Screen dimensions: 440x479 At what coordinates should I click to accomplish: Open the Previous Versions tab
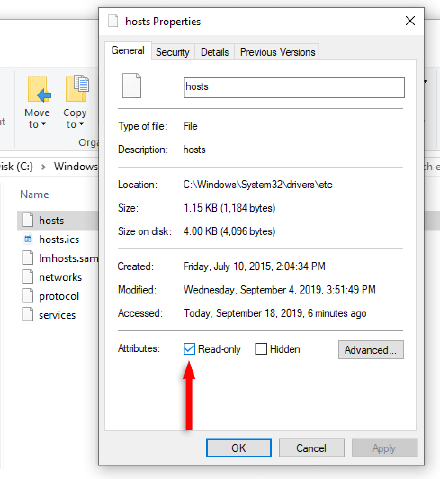coord(277,52)
